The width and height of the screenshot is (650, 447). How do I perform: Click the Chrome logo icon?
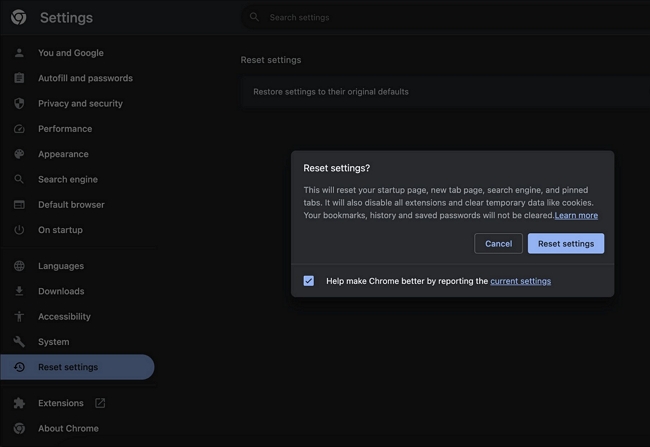point(19,18)
